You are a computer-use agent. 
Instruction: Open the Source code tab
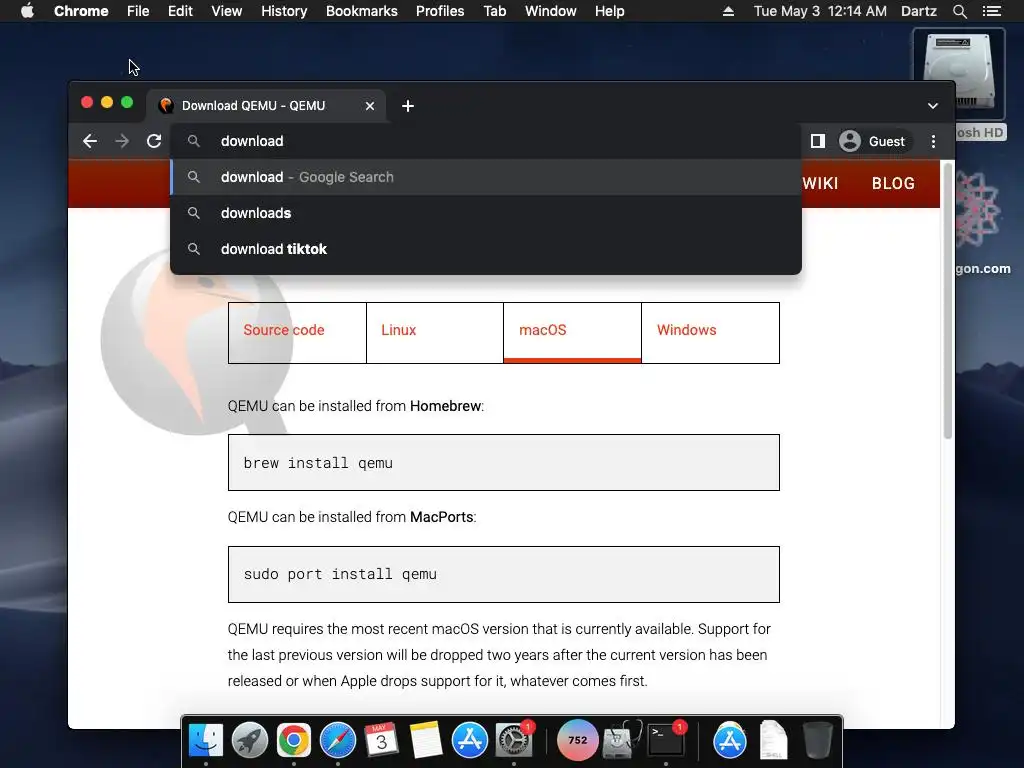point(297,332)
